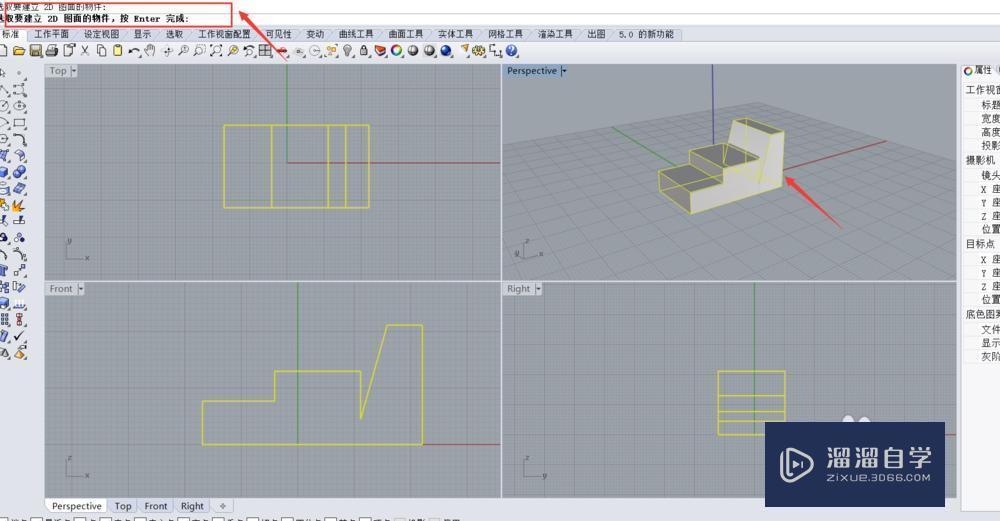
Task: Click the Top viewport title label
Action: 58,71
